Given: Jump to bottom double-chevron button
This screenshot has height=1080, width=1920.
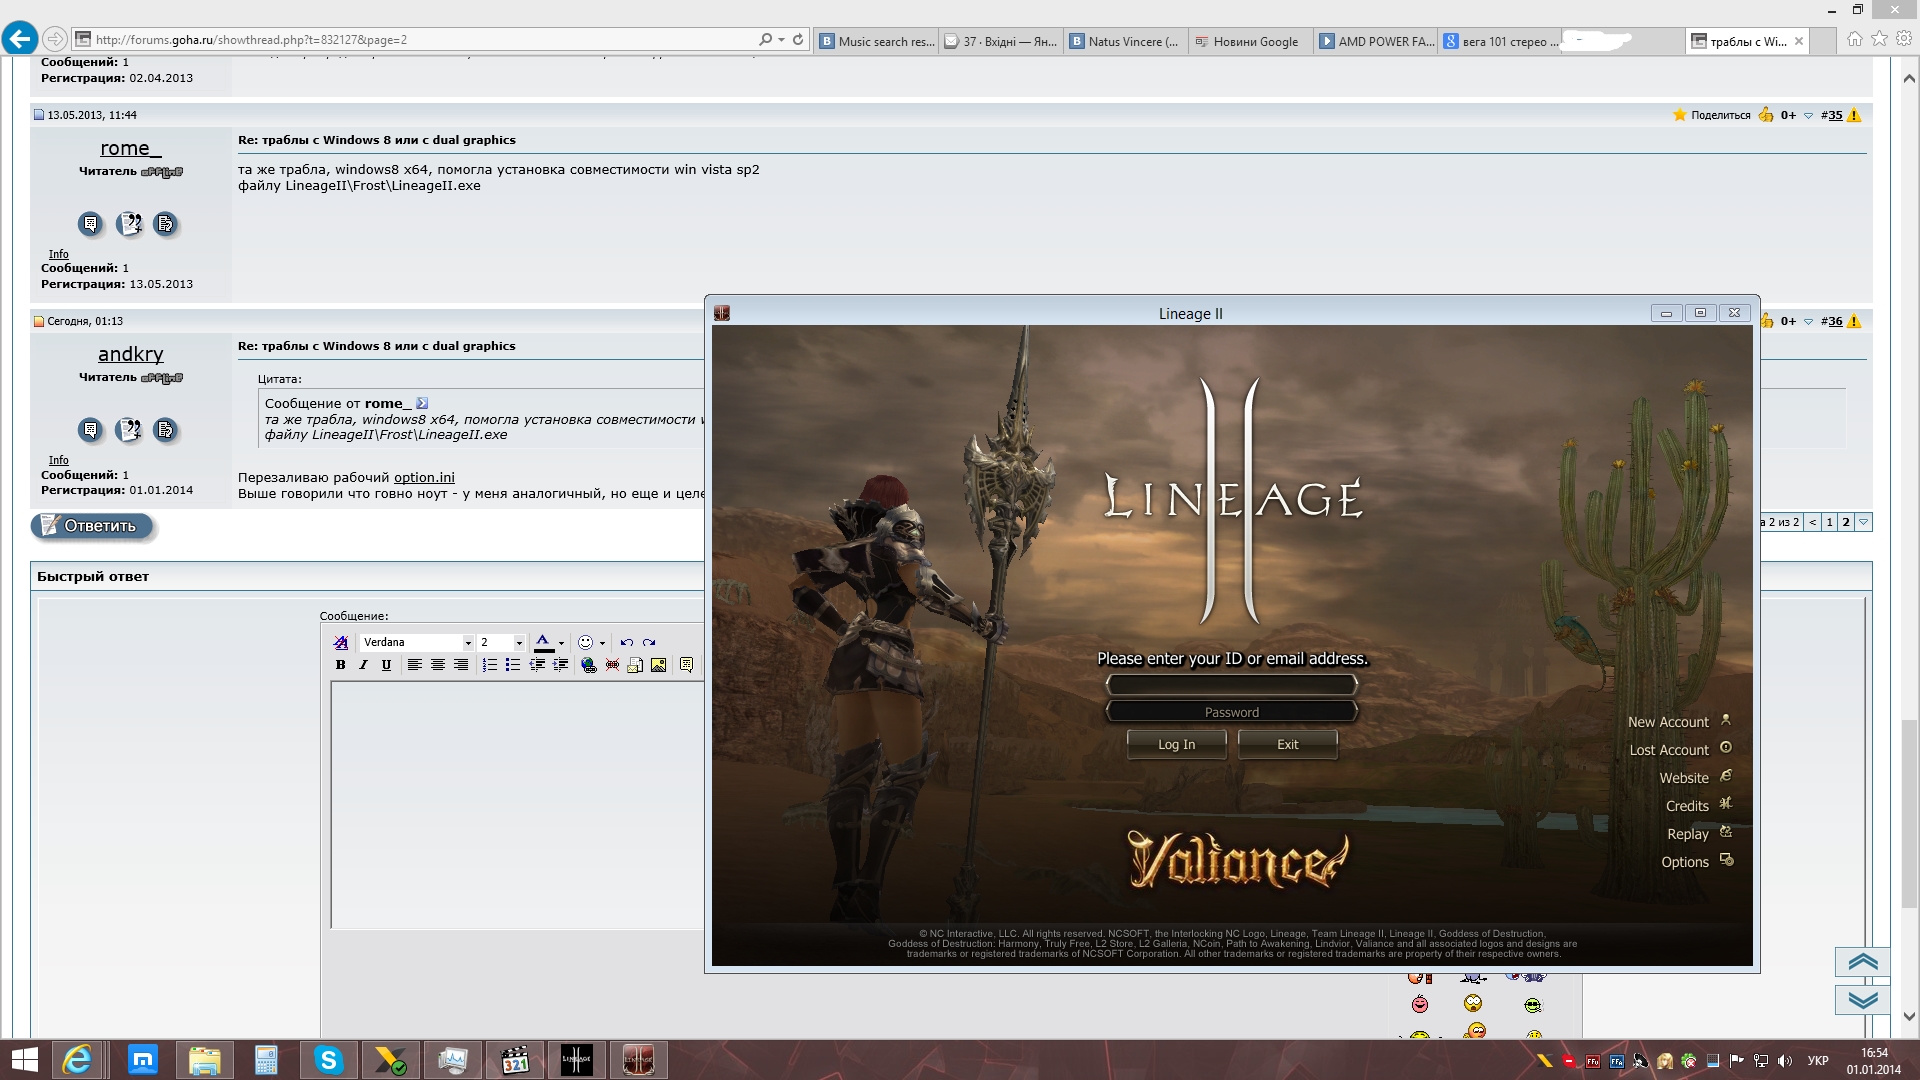Looking at the screenshot, I should point(1863,1000).
